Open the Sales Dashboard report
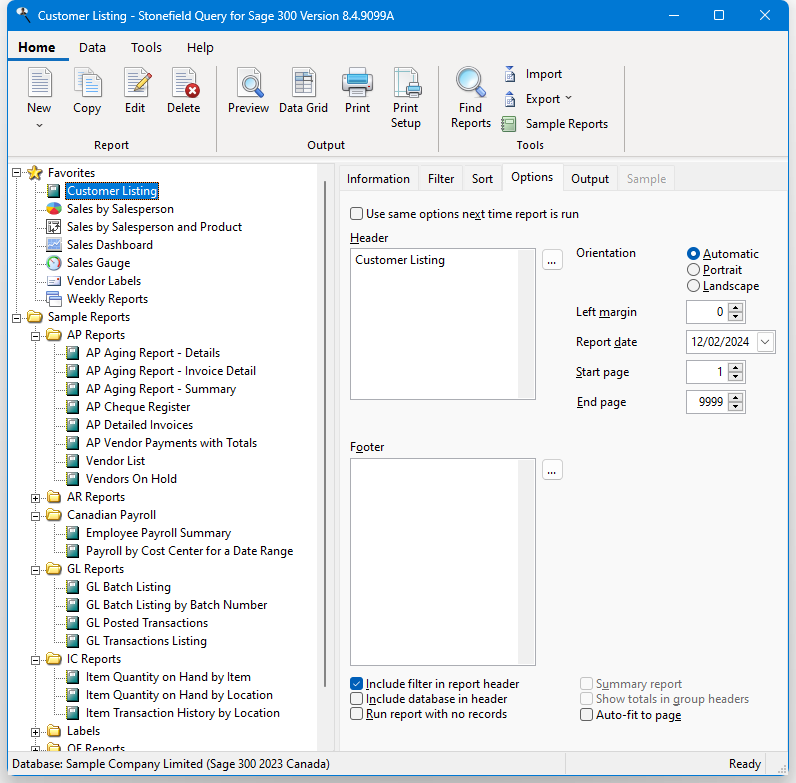The width and height of the screenshot is (796, 783). tap(110, 245)
